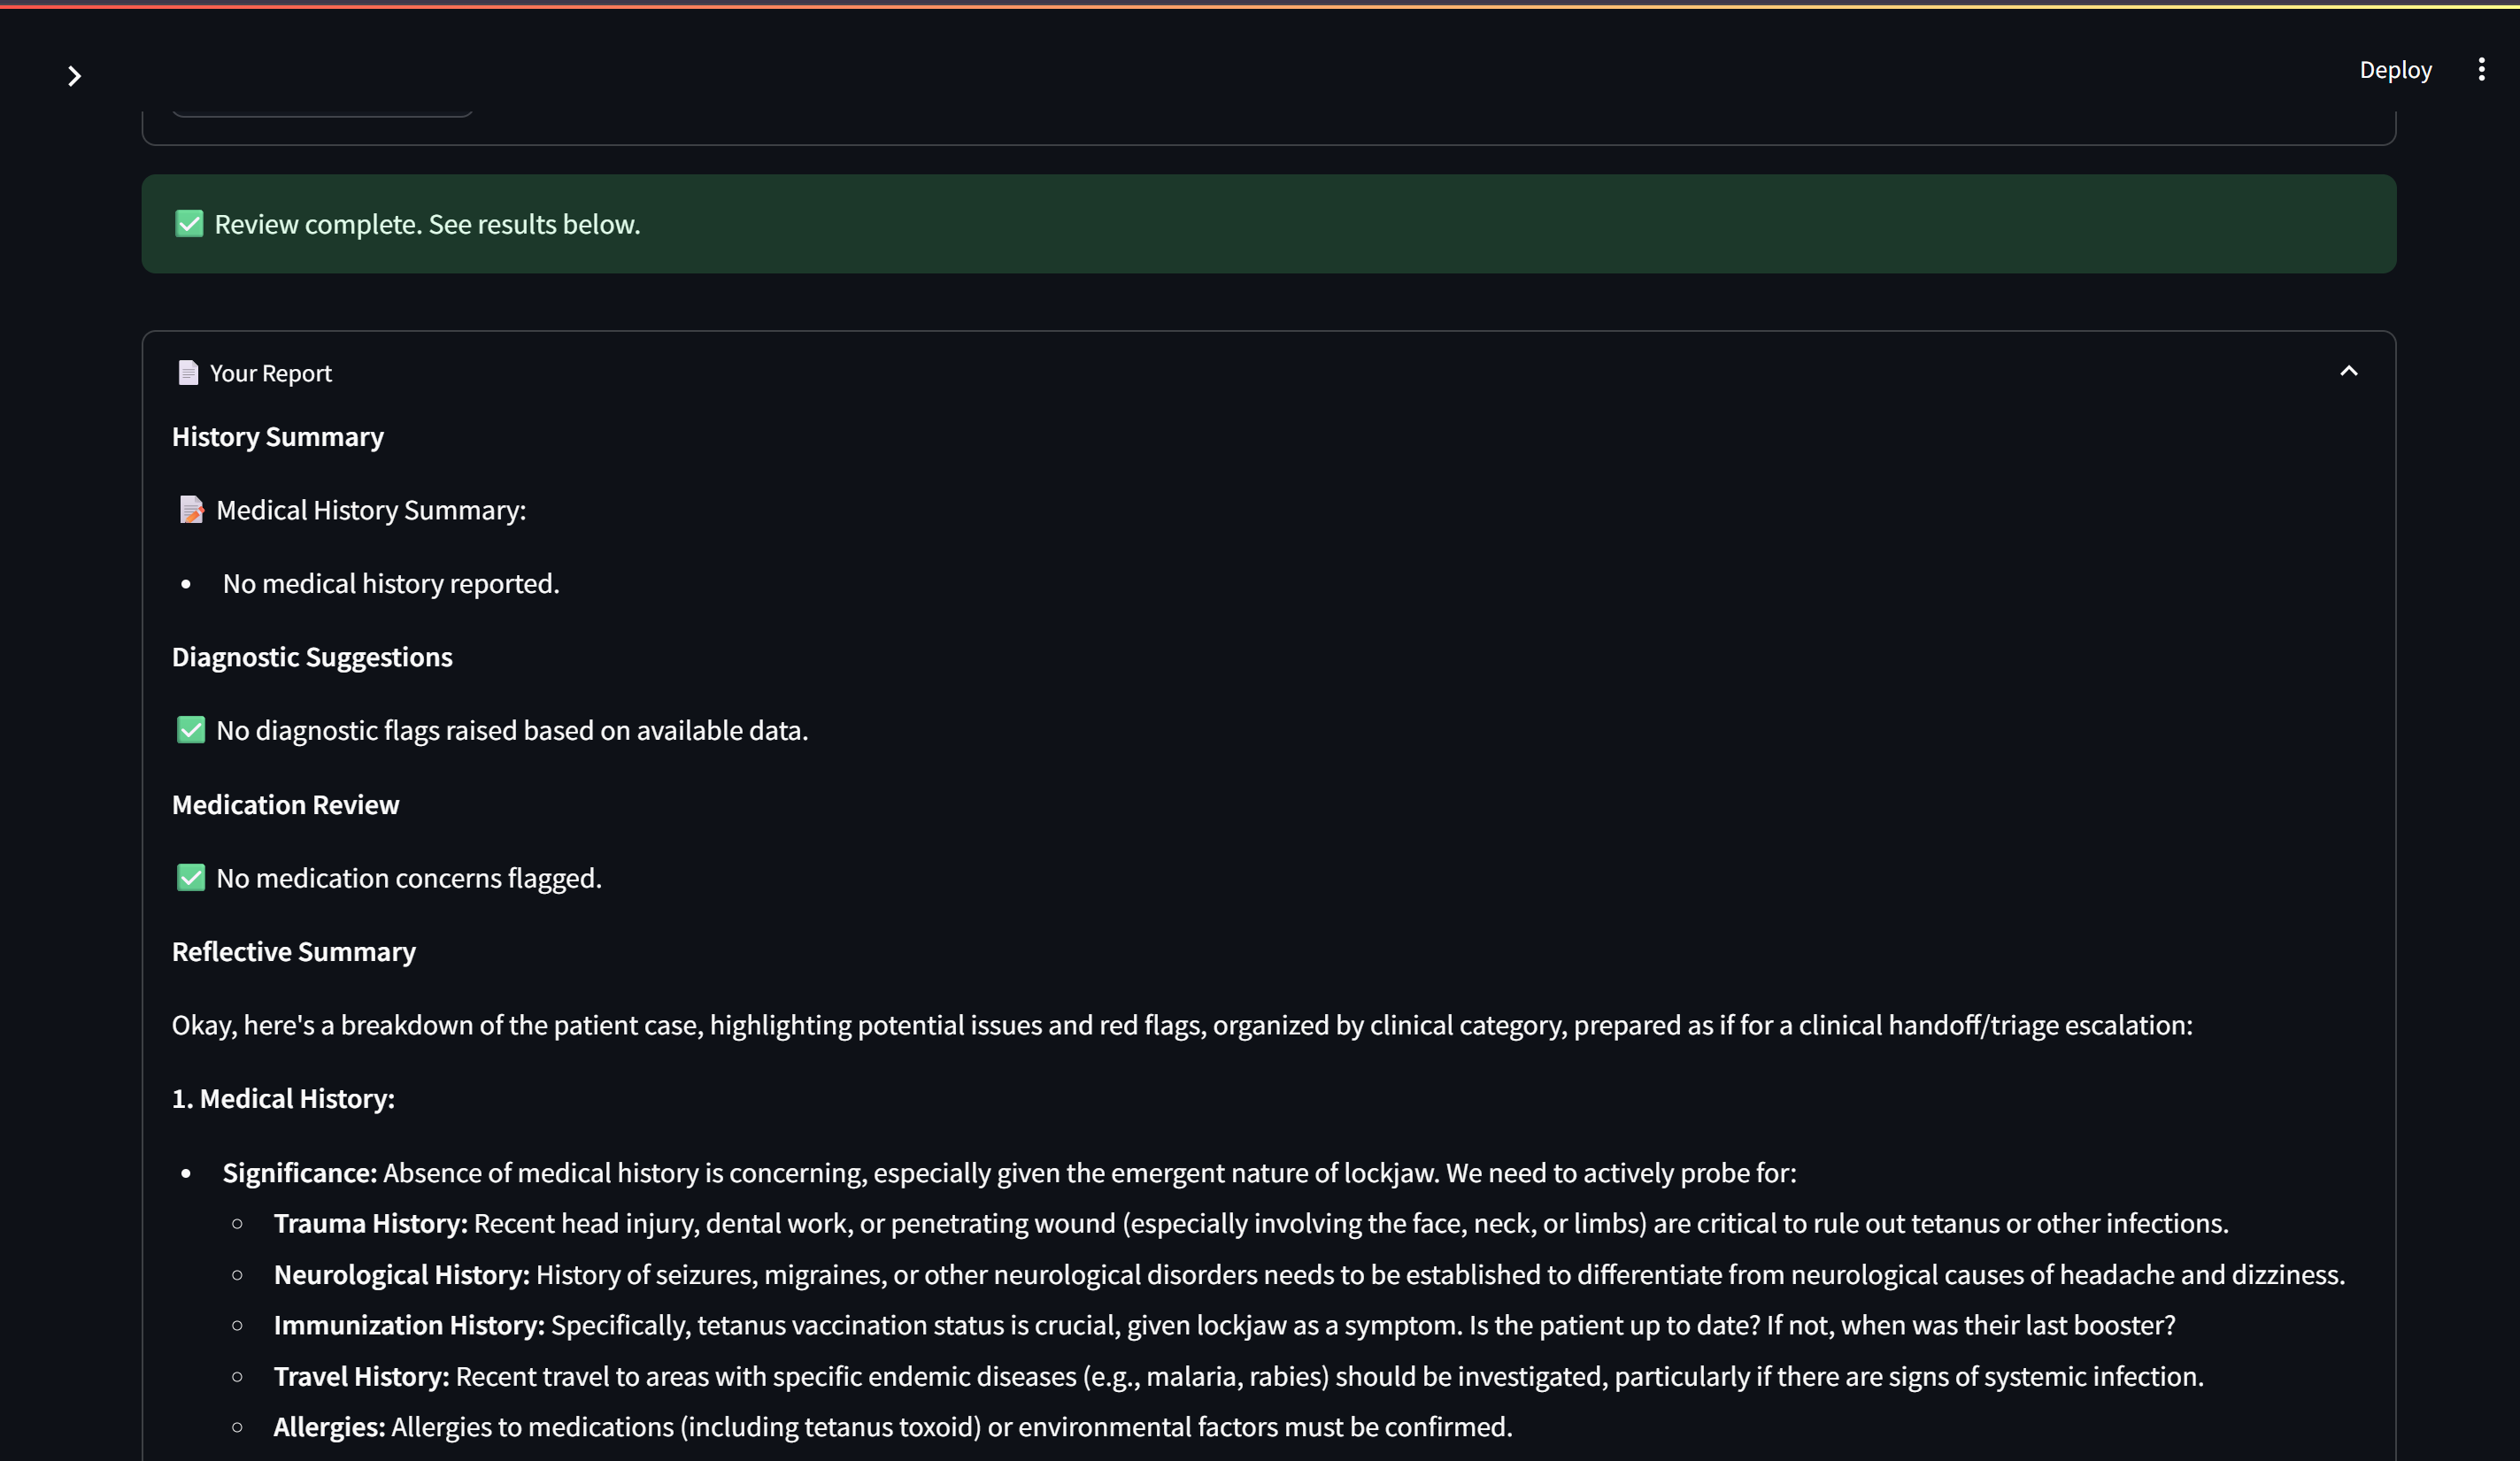Click the Allergies bullet text
The height and width of the screenshot is (1461, 2520).
tap(893, 1428)
